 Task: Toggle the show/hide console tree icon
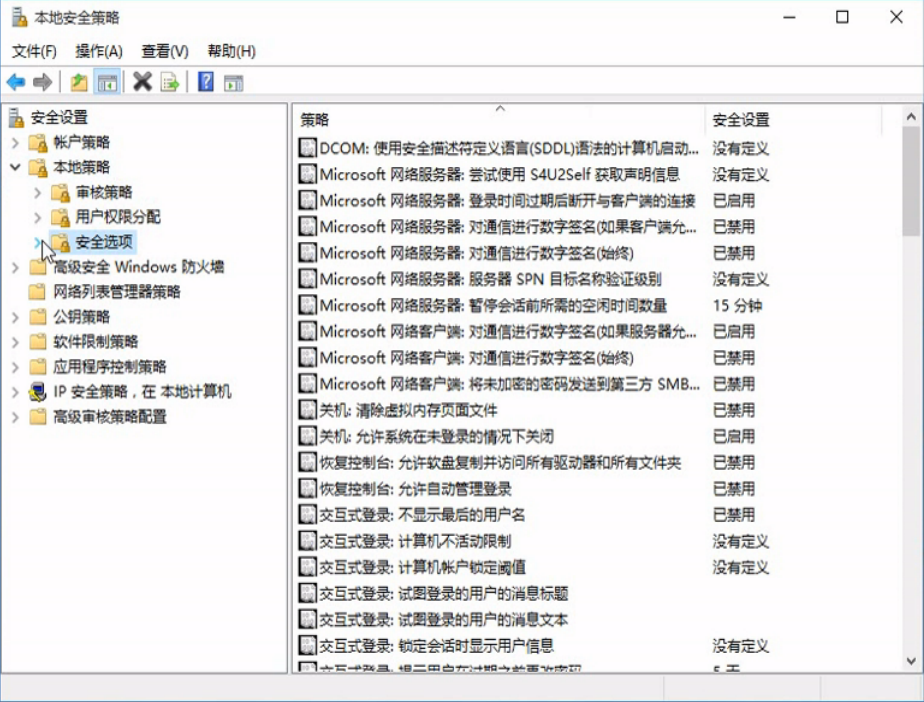click(107, 82)
